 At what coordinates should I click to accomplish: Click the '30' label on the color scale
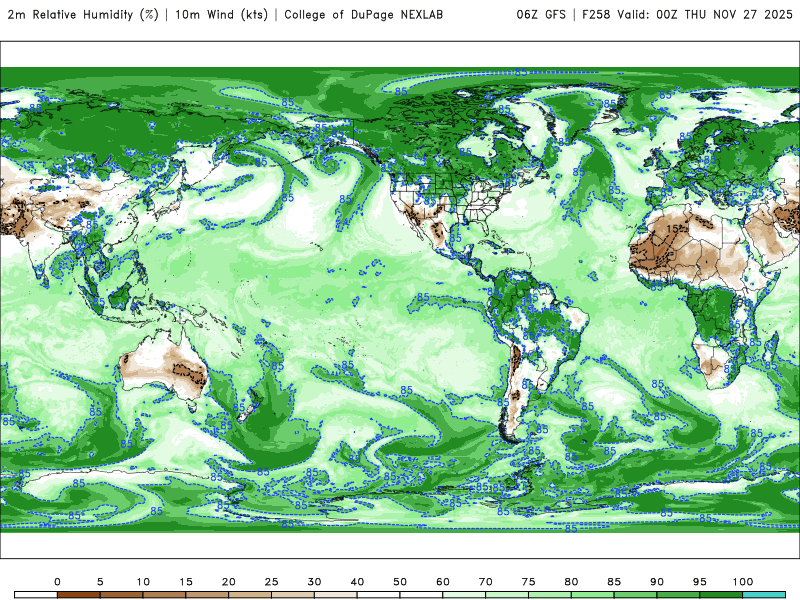314,582
